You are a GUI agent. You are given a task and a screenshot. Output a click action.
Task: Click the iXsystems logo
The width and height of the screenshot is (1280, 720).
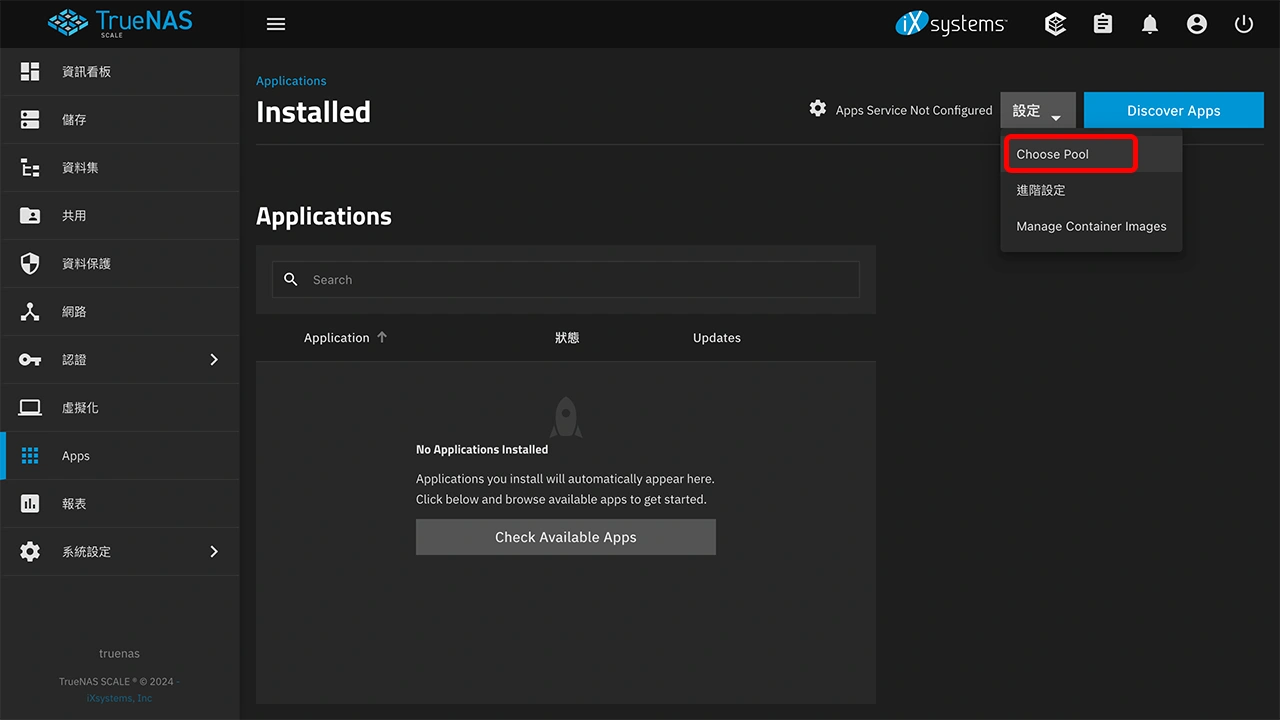951,24
